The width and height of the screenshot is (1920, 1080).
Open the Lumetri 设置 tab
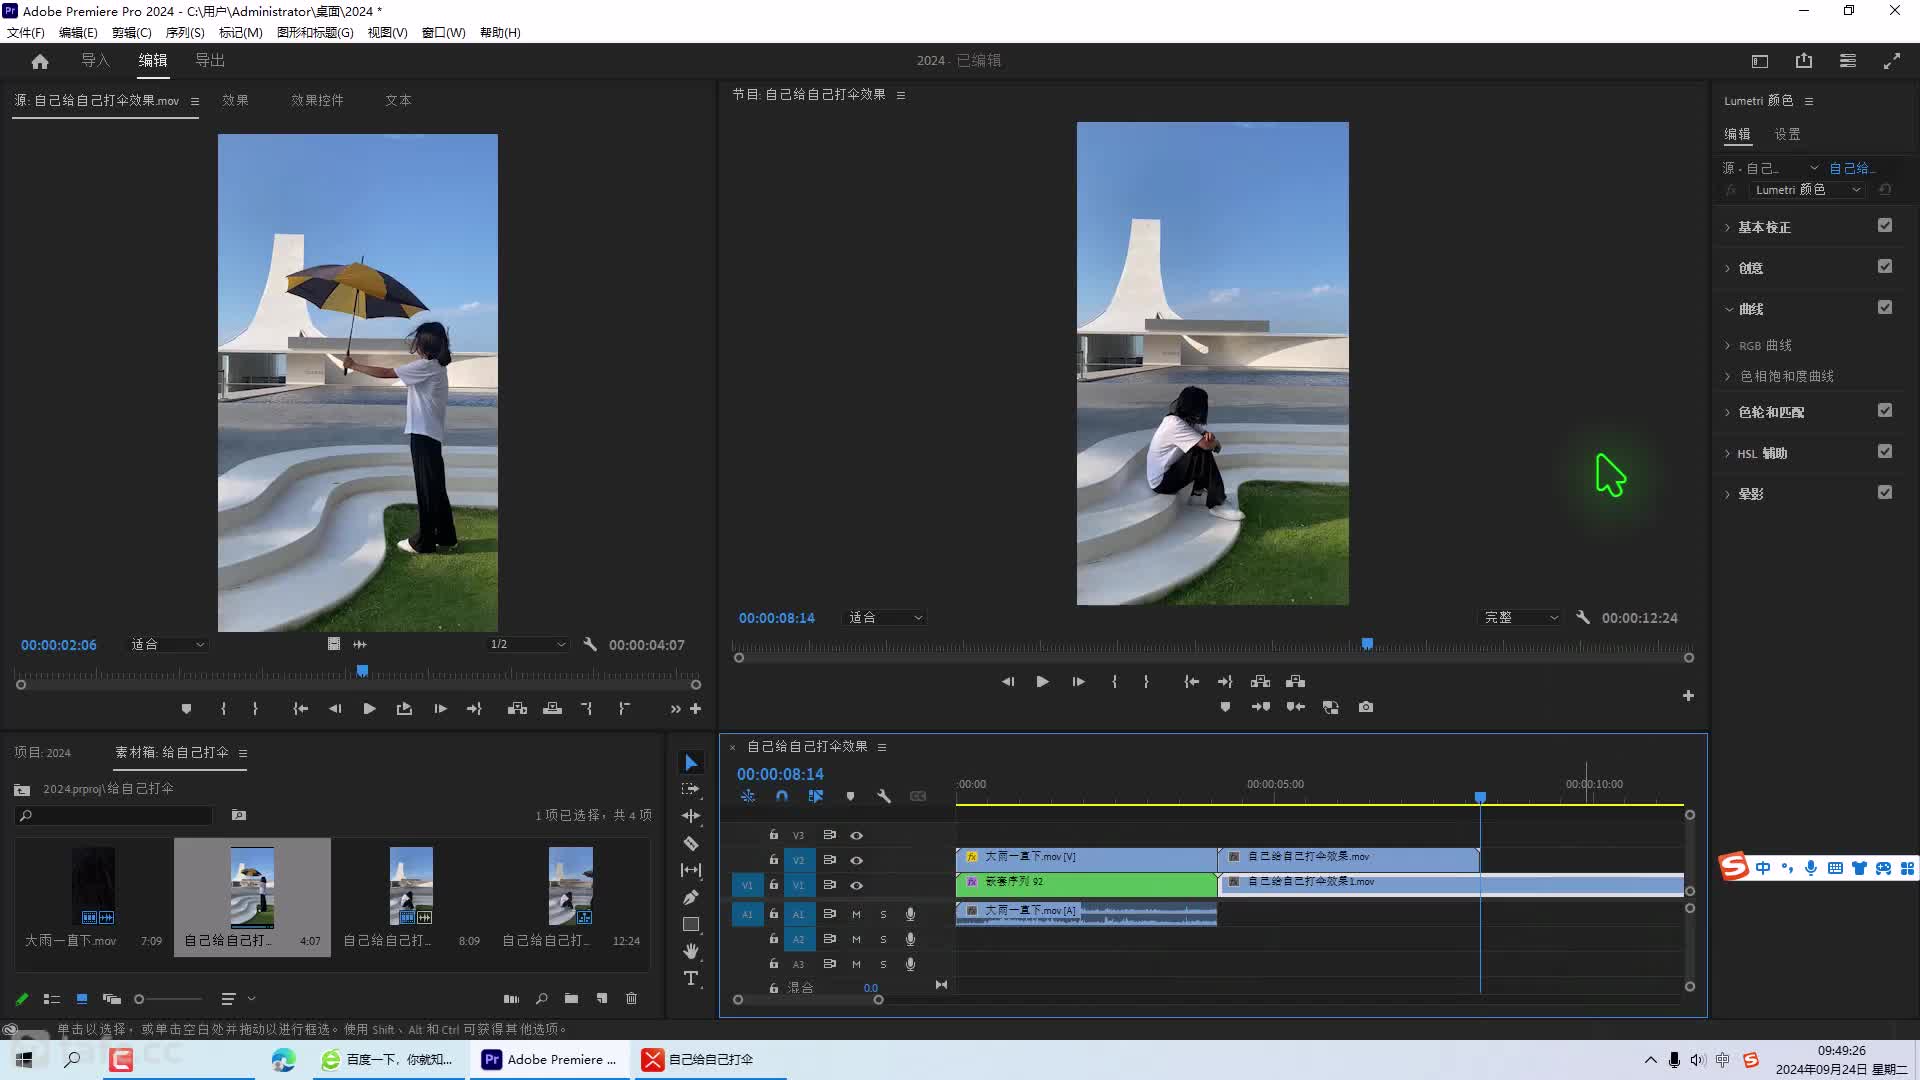point(1787,134)
